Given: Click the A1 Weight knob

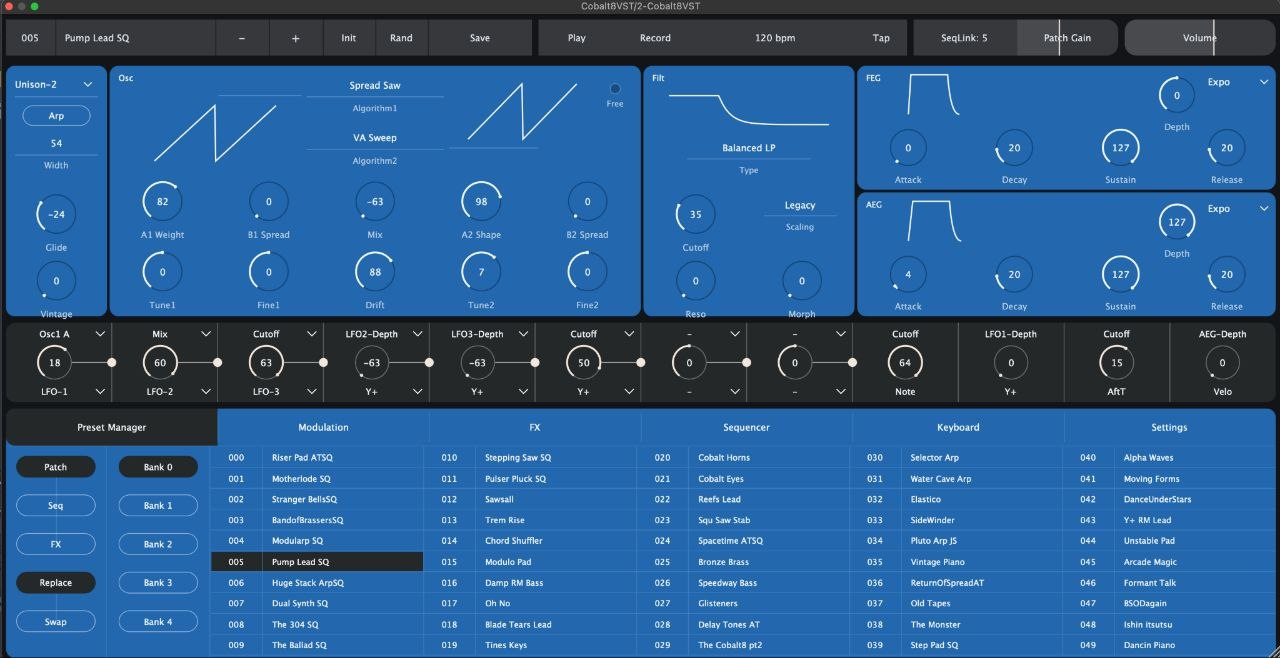Looking at the screenshot, I should click(162, 202).
